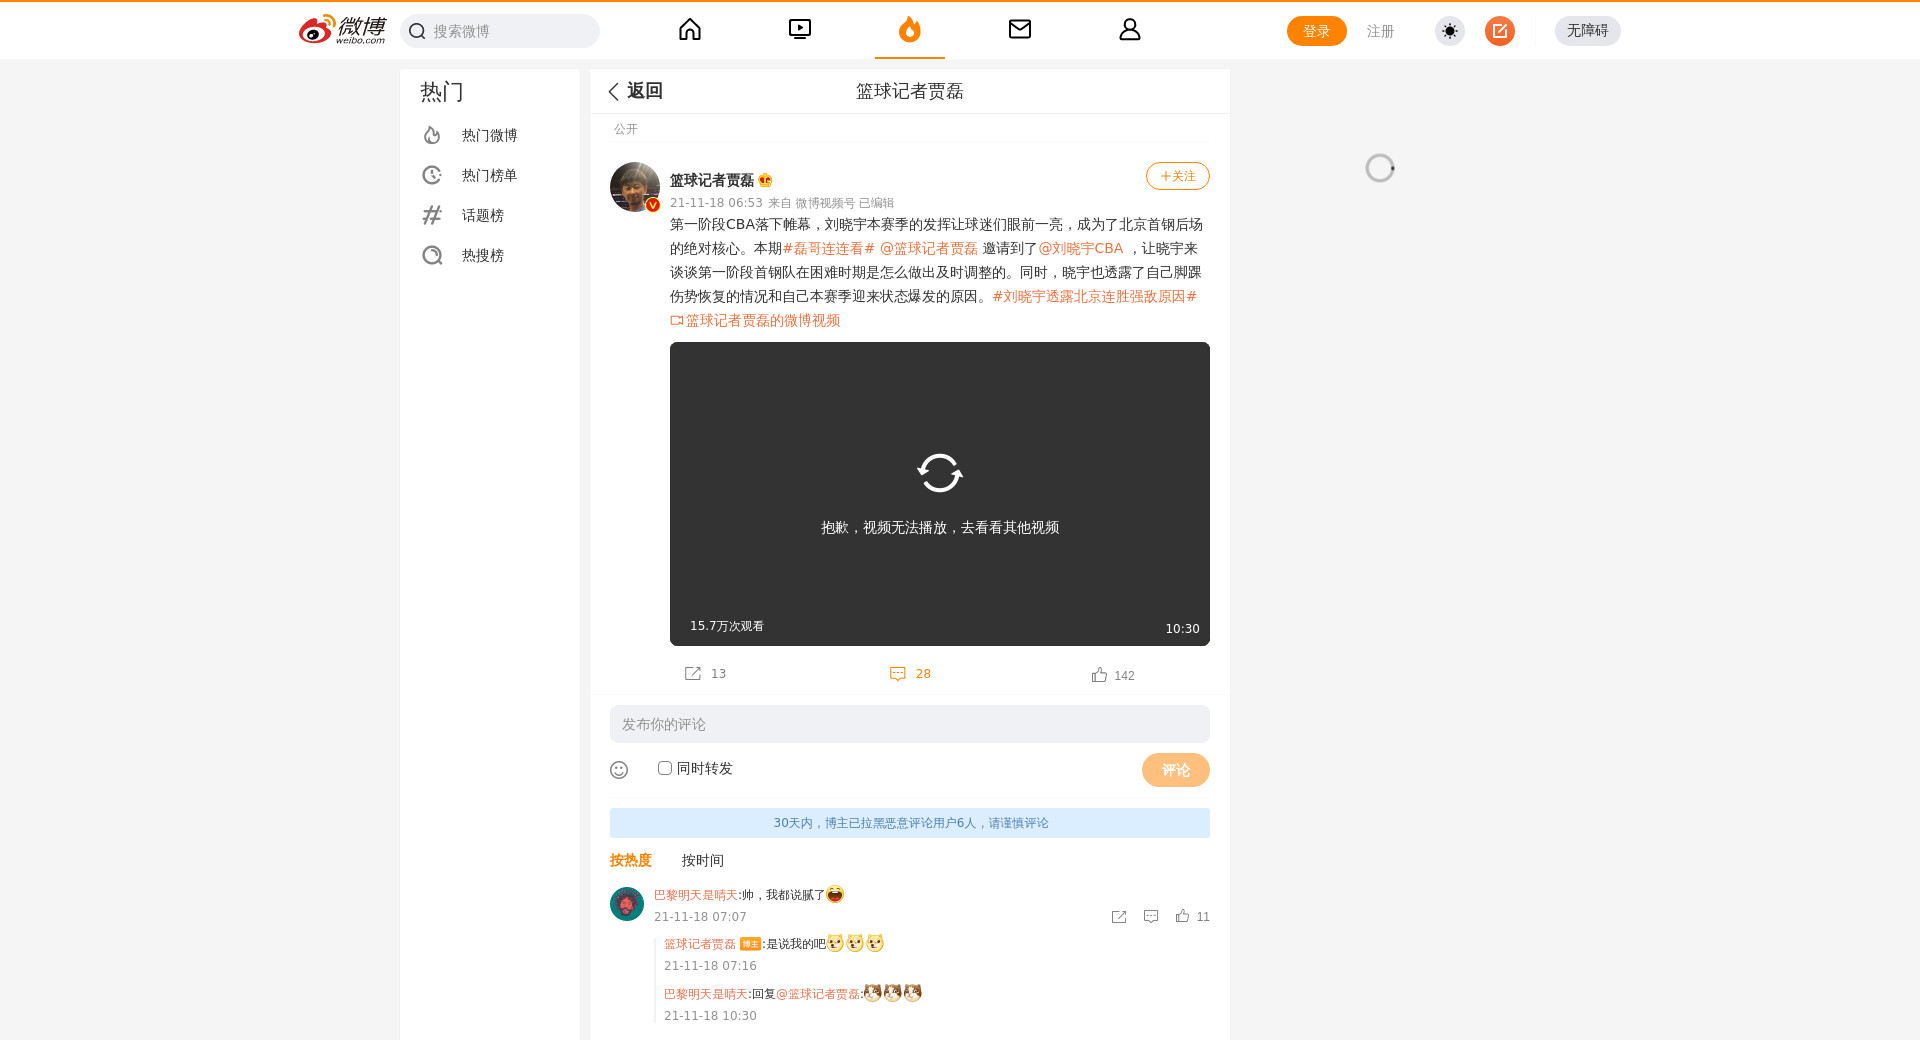Open the #刘晓宇透露北京连胜强敌原因# hashtag link
Screen dimensions: 1920x1040
click(x=1094, y=297)
